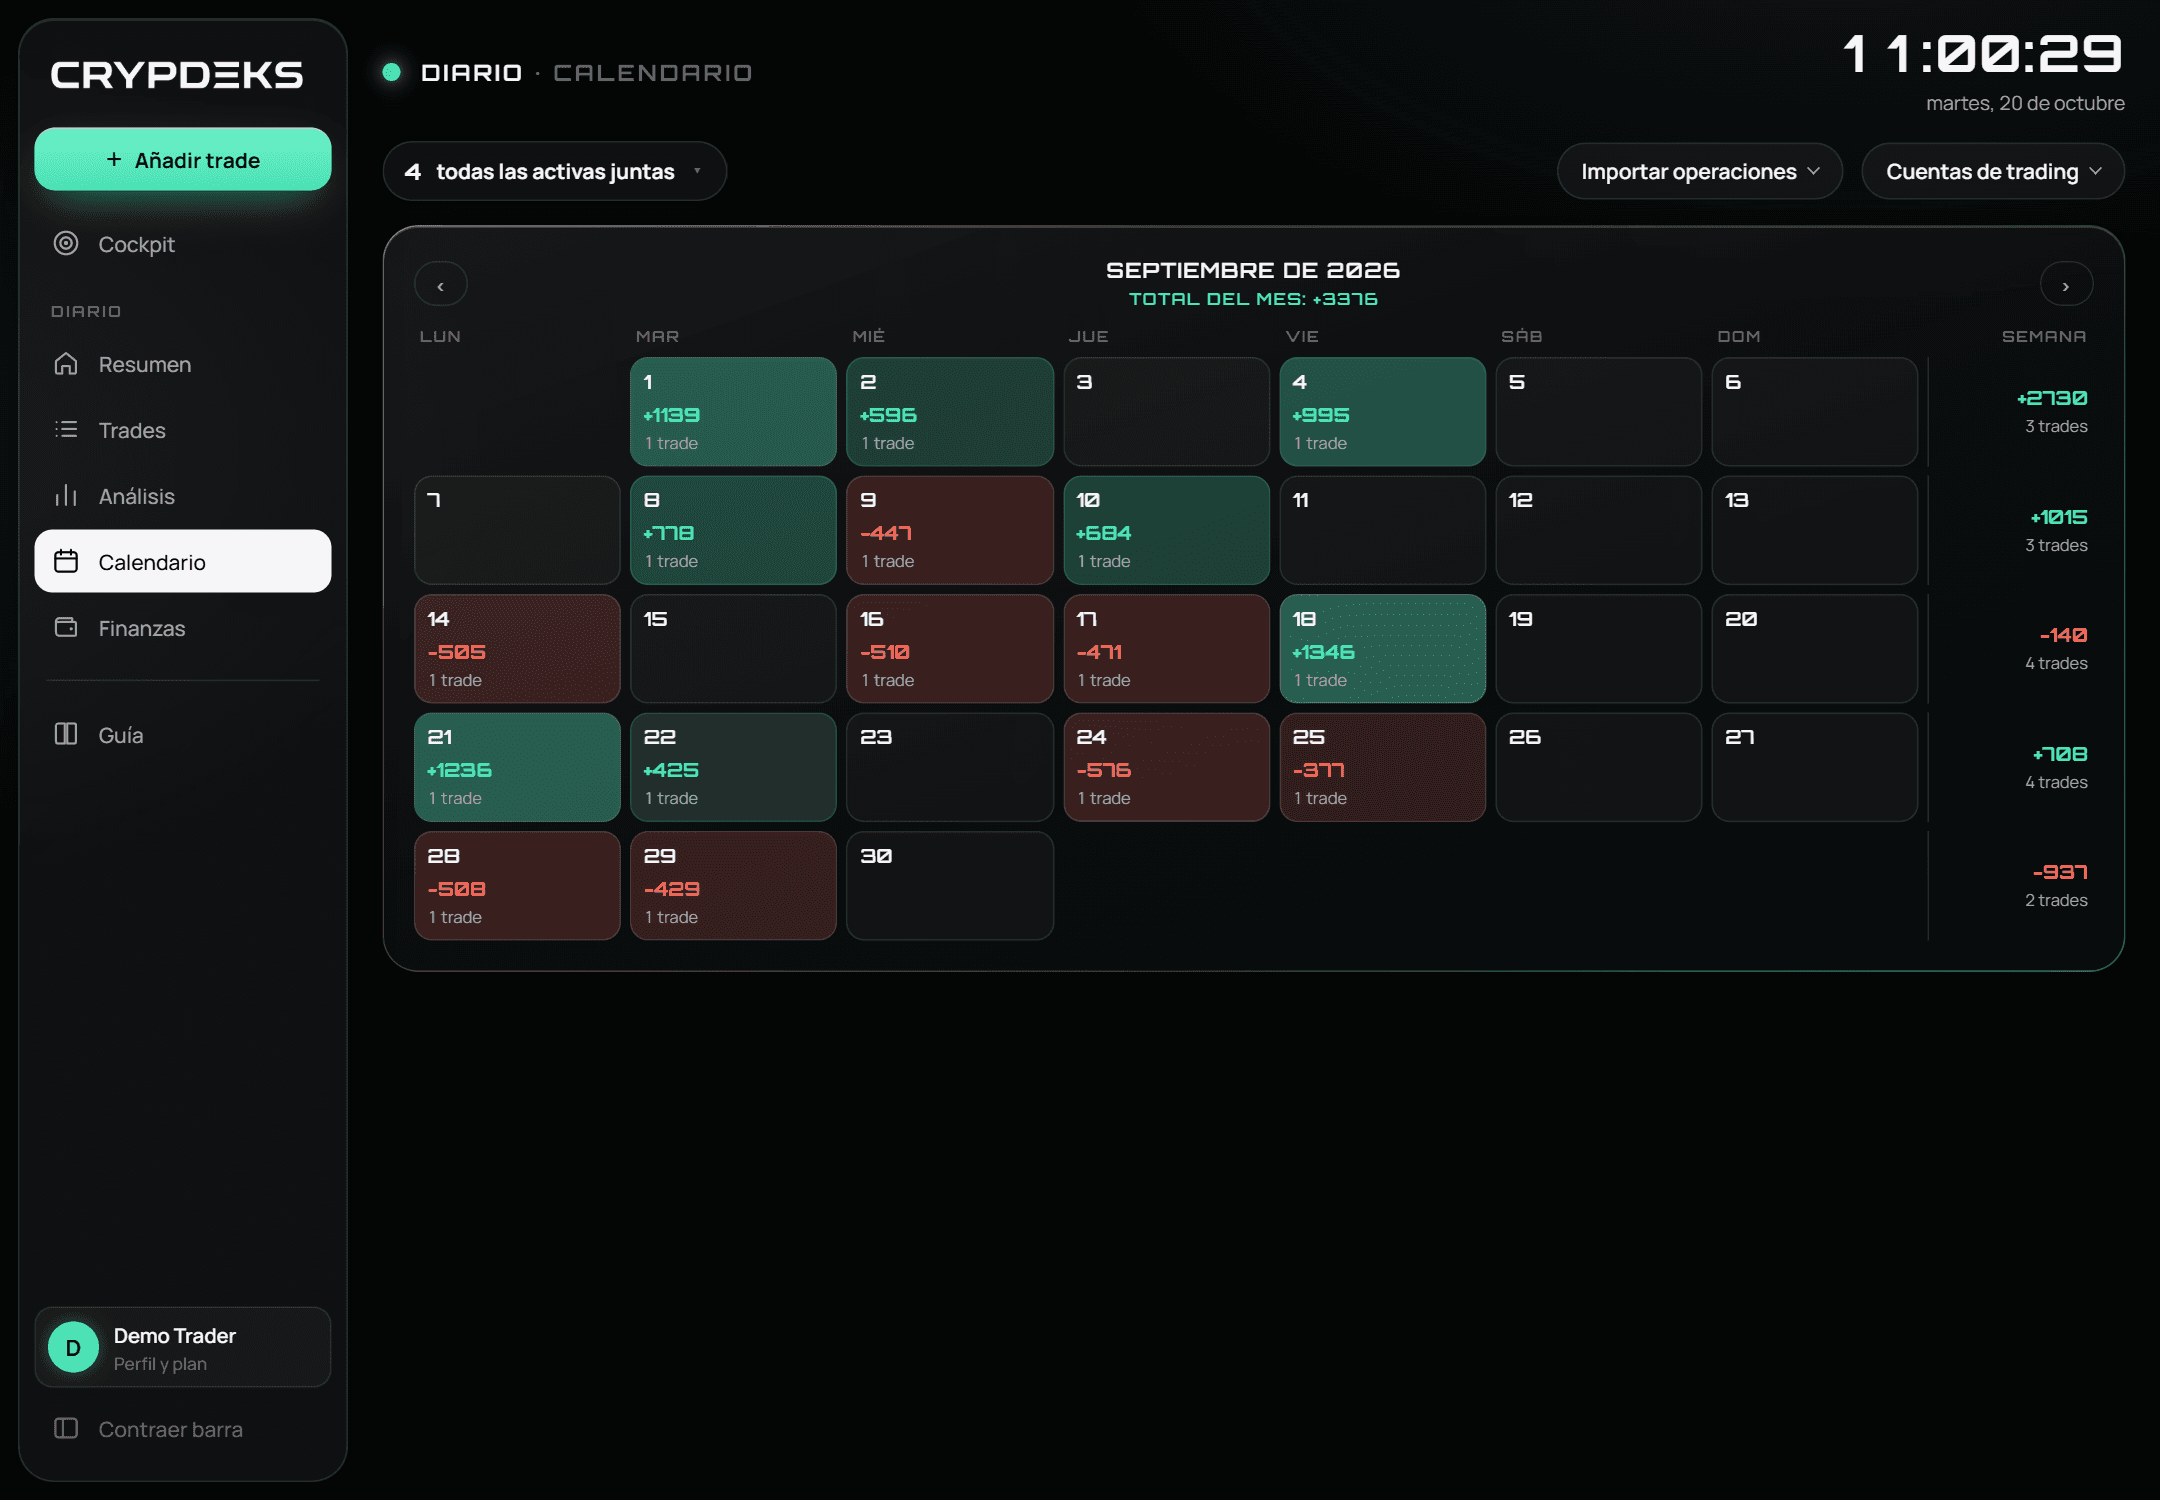This screenshot has height=1500, width=2160.
Task: Open the Trades section
Action: pos(183,430)
